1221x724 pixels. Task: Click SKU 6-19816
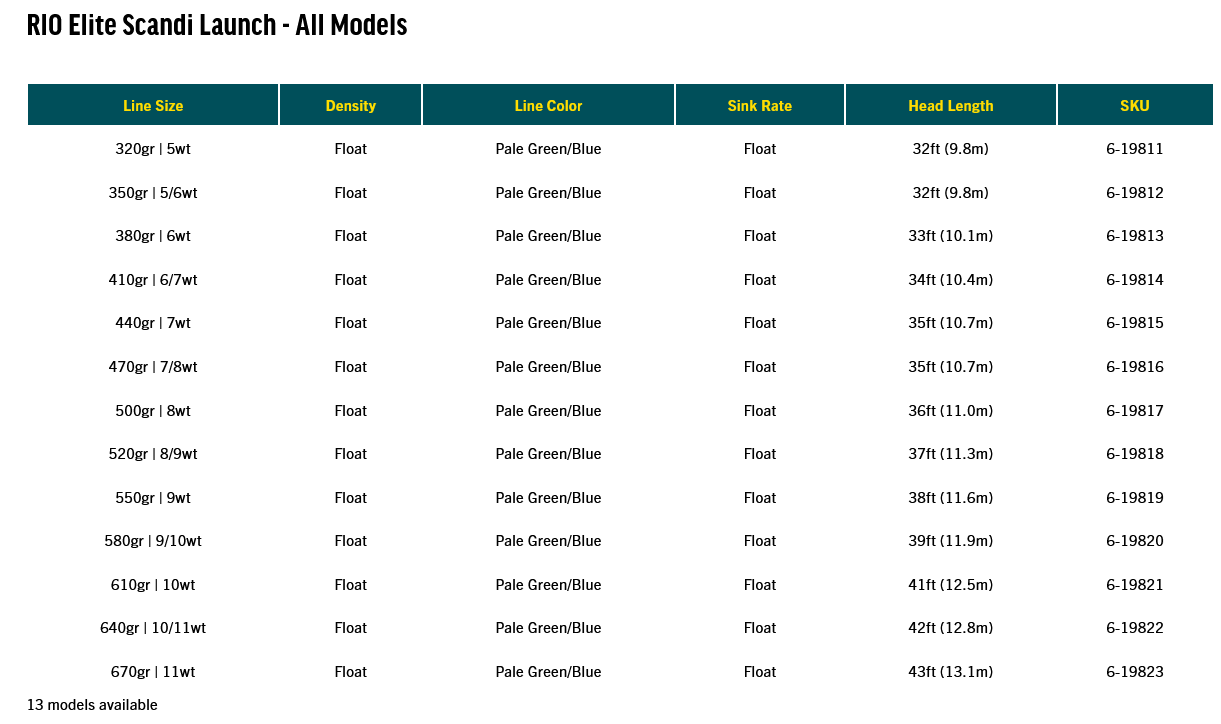click(1135, 367)
